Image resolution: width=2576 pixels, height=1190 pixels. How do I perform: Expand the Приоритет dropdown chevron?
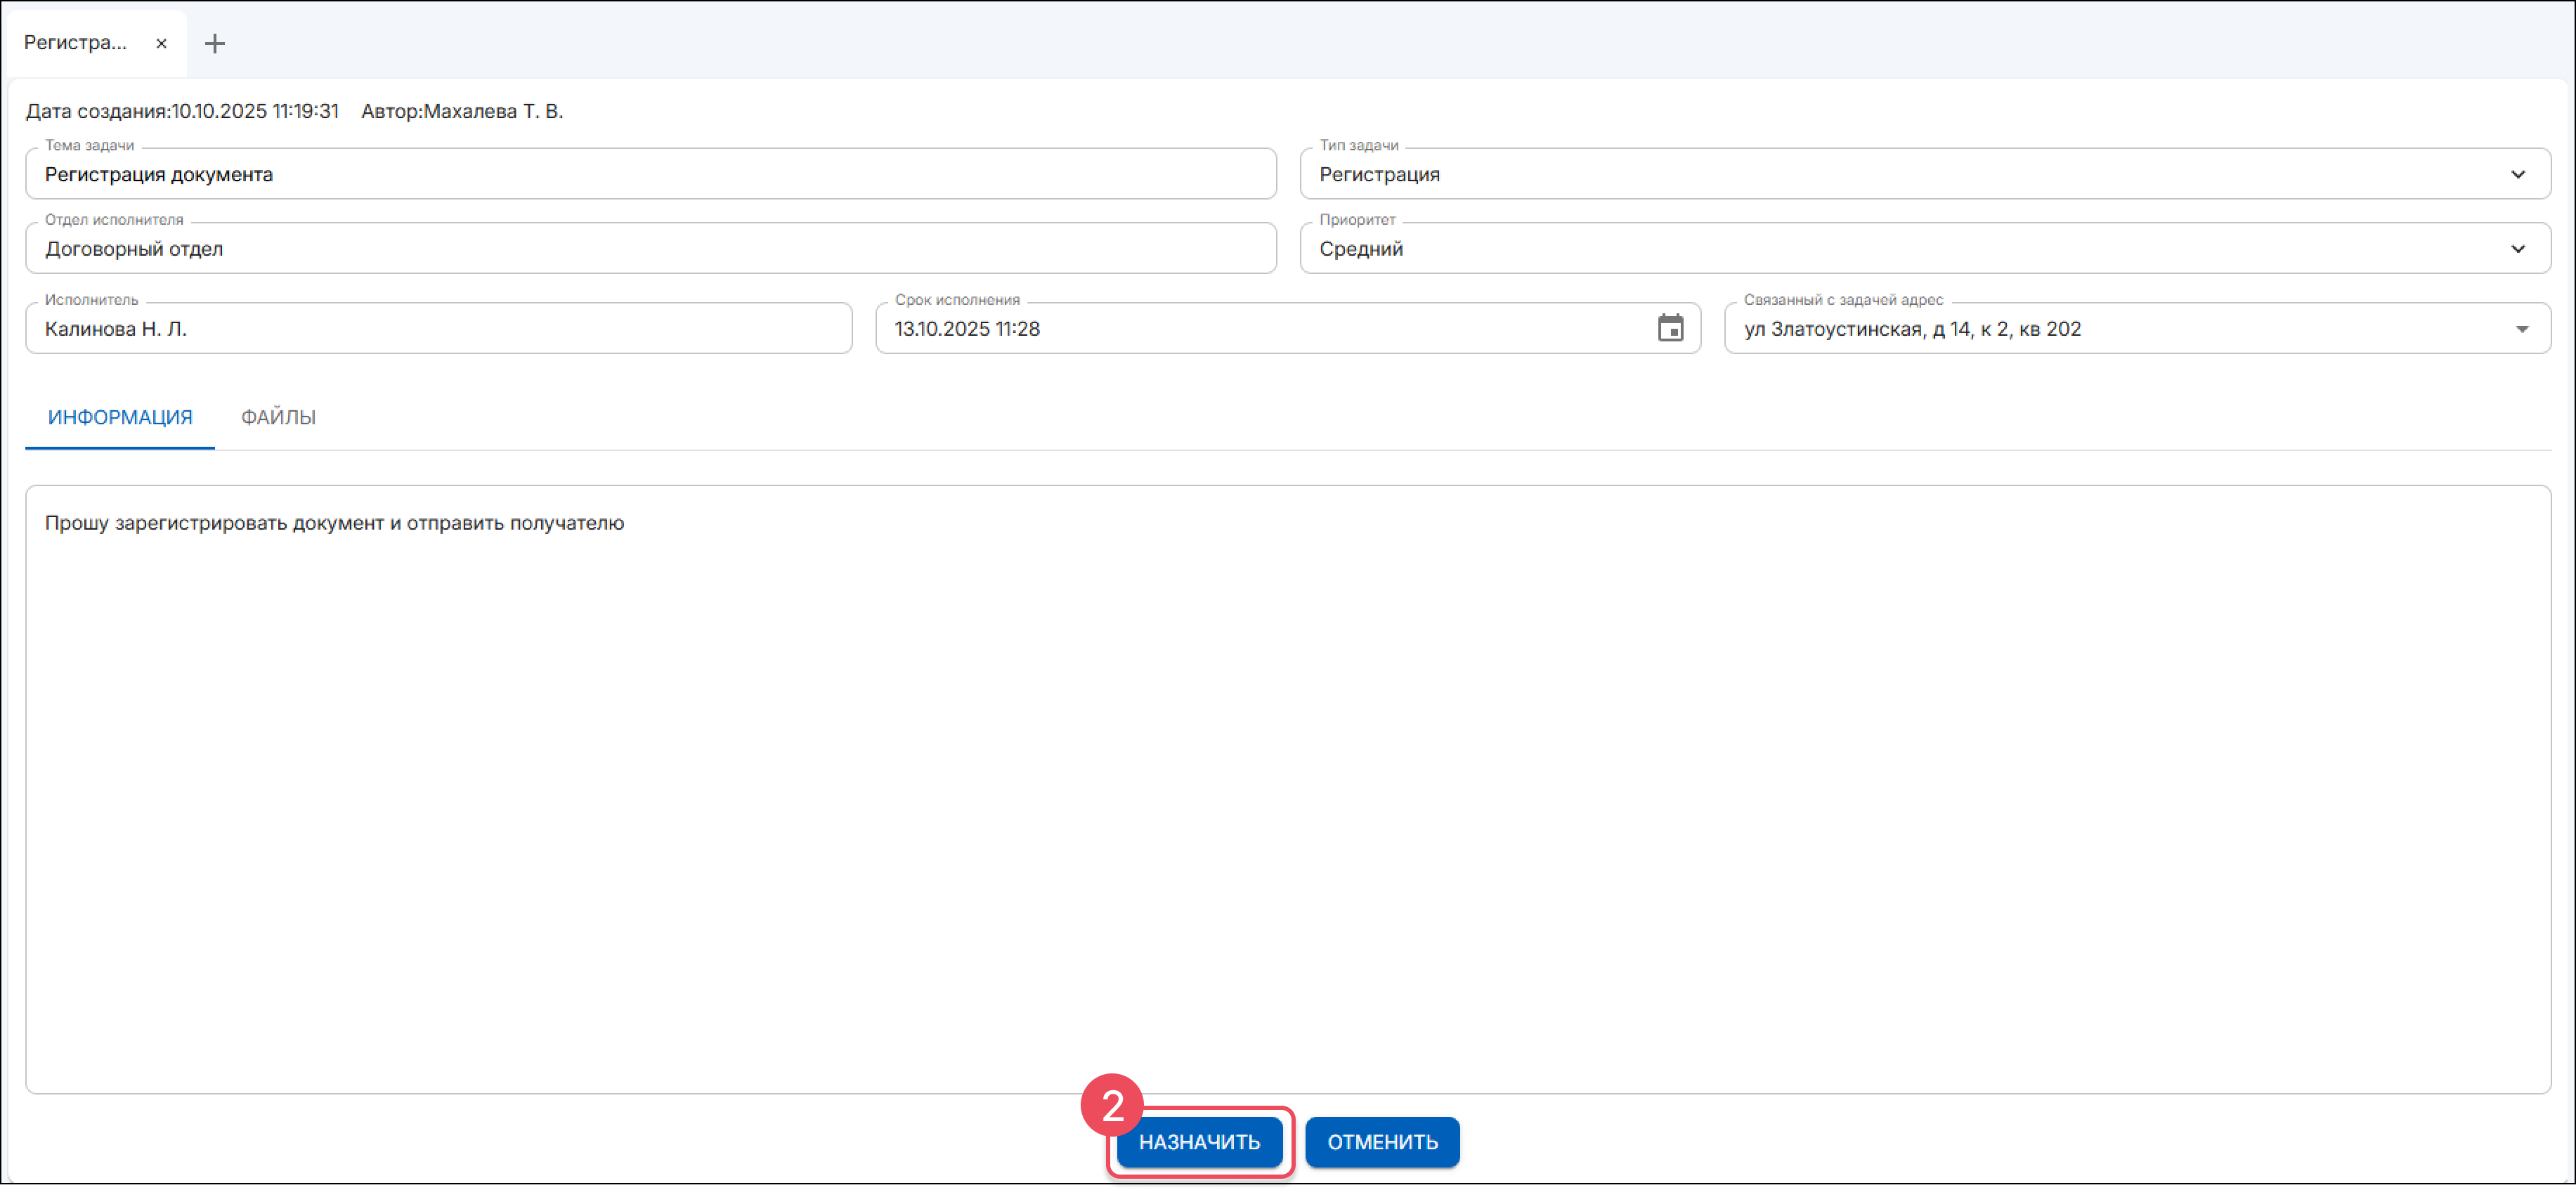point(2517,249)
